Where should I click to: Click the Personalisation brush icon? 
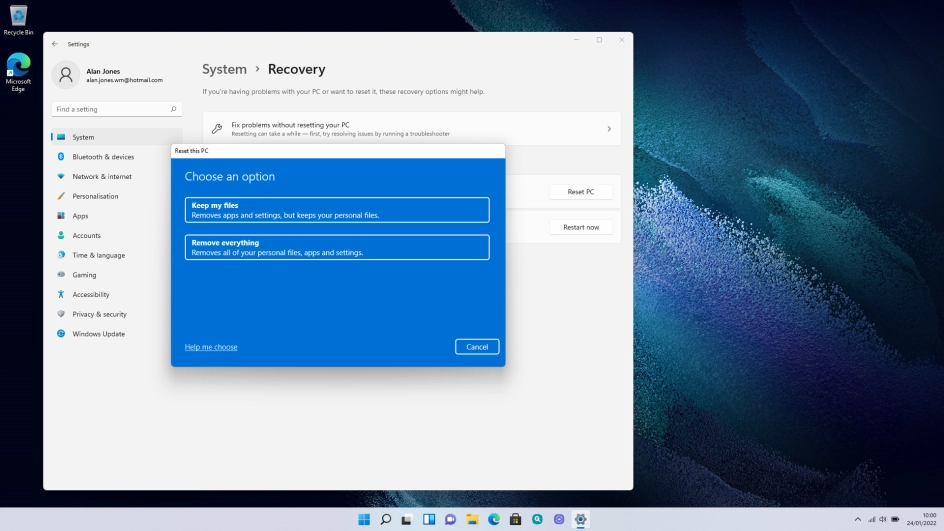coord(61,196)
